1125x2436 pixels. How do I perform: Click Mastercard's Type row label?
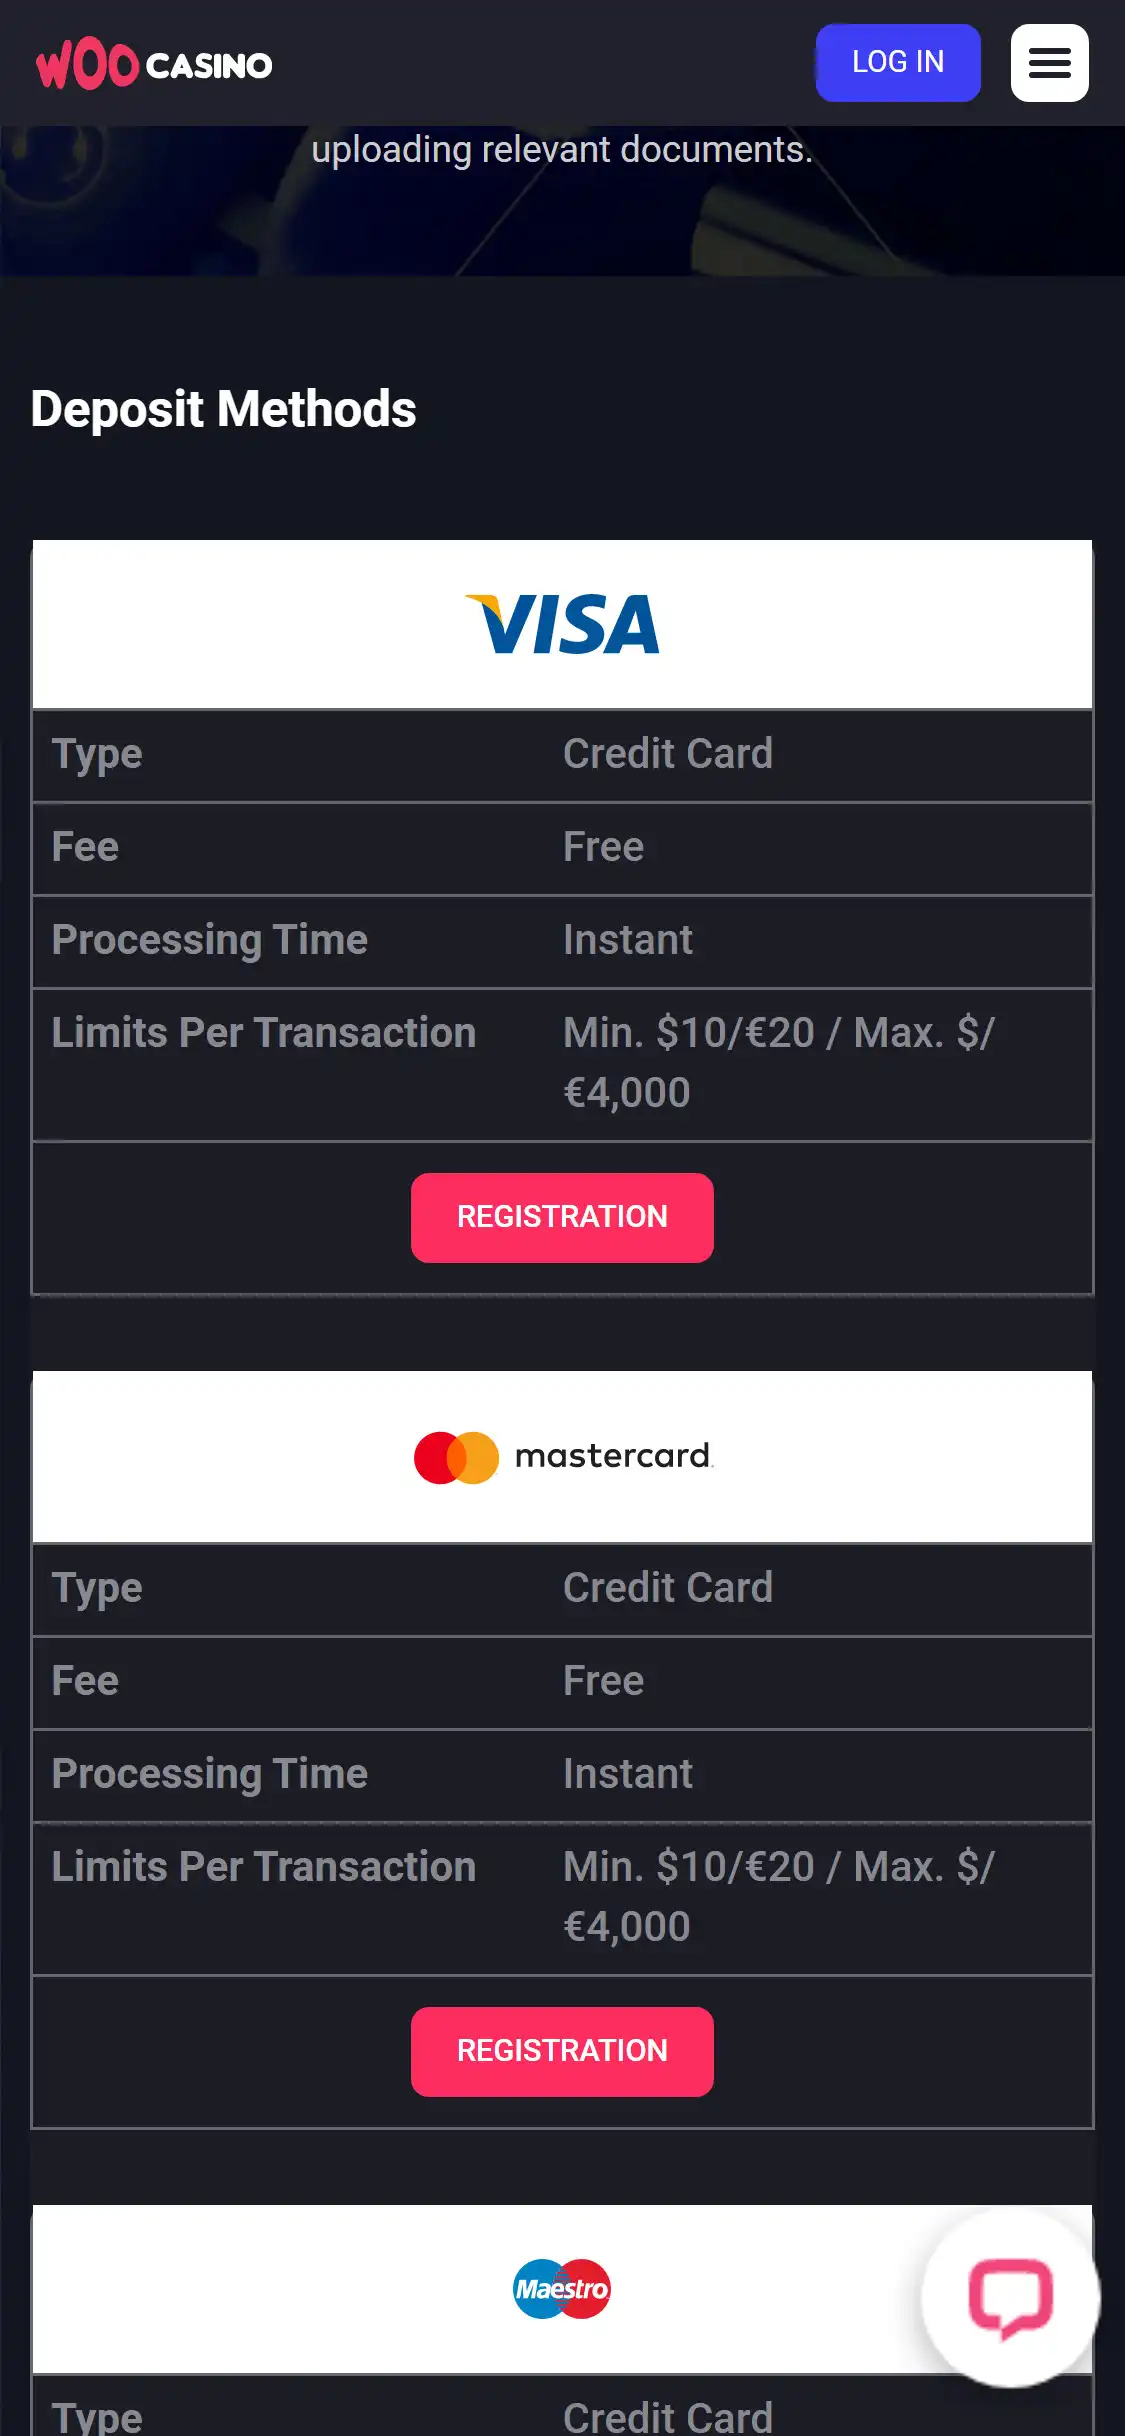(x=97, y=1588)
